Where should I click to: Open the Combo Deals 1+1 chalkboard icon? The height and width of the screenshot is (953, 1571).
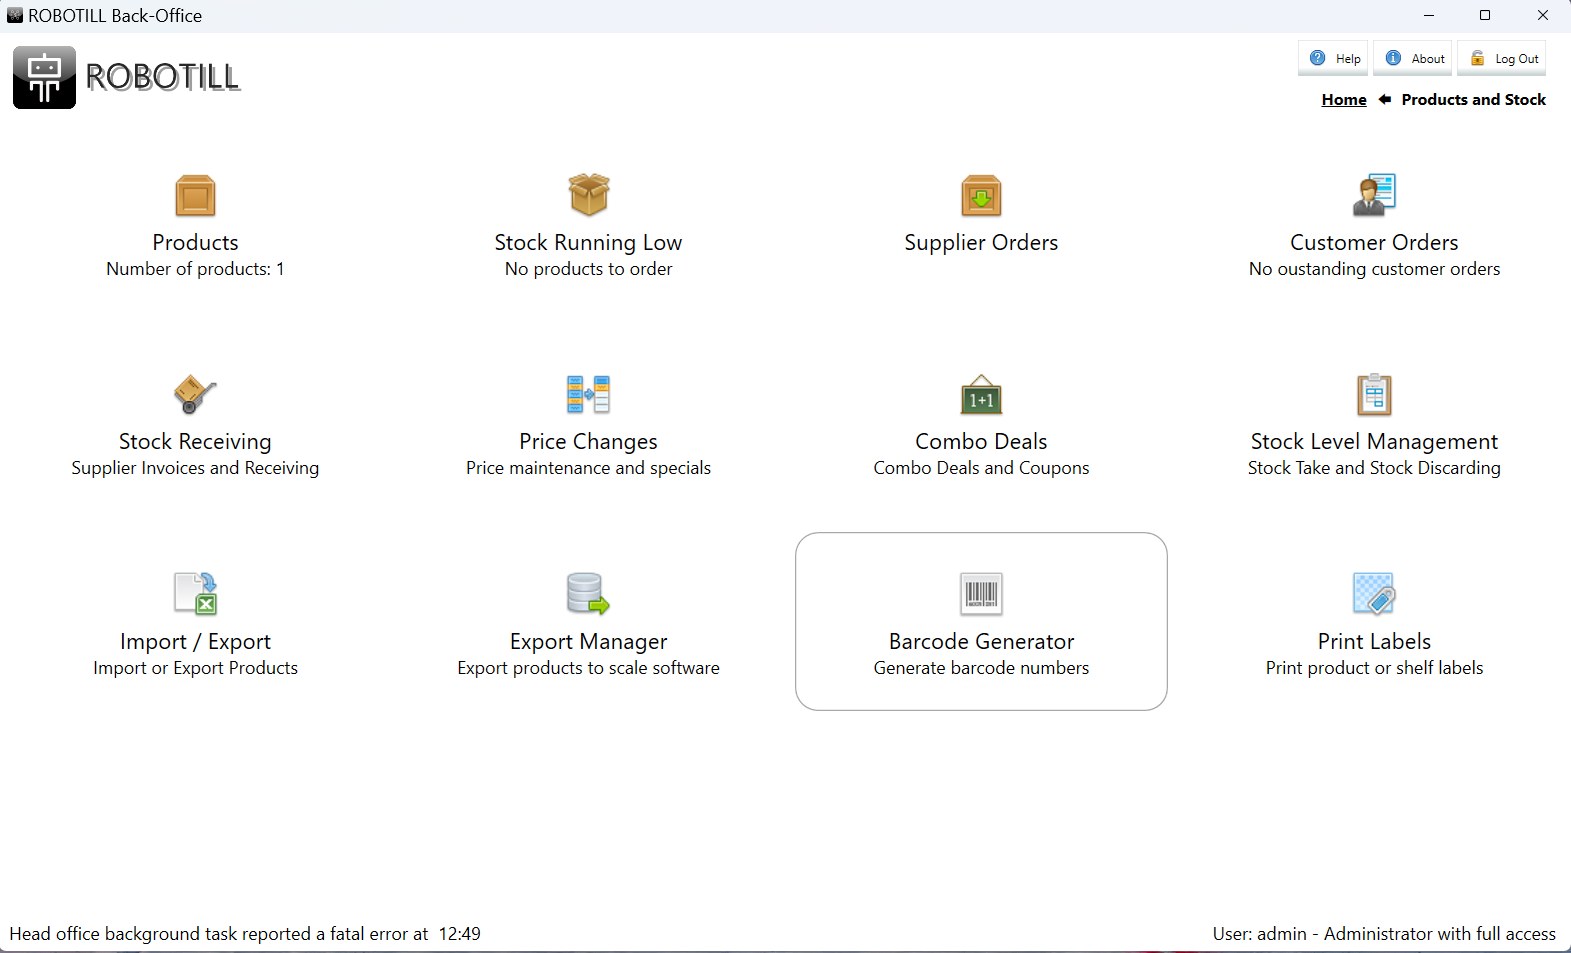pyautogui.click(x=981, y=396)
